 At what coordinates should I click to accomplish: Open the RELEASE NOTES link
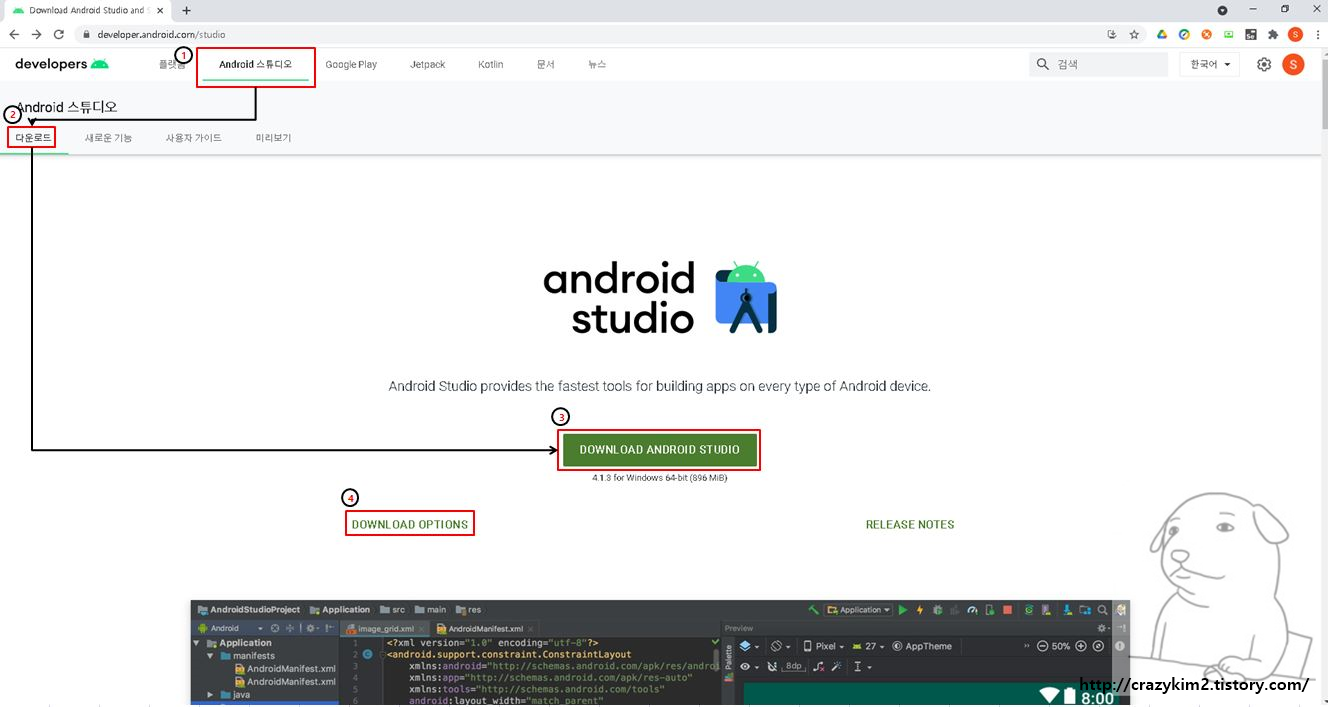pos(910,524)
